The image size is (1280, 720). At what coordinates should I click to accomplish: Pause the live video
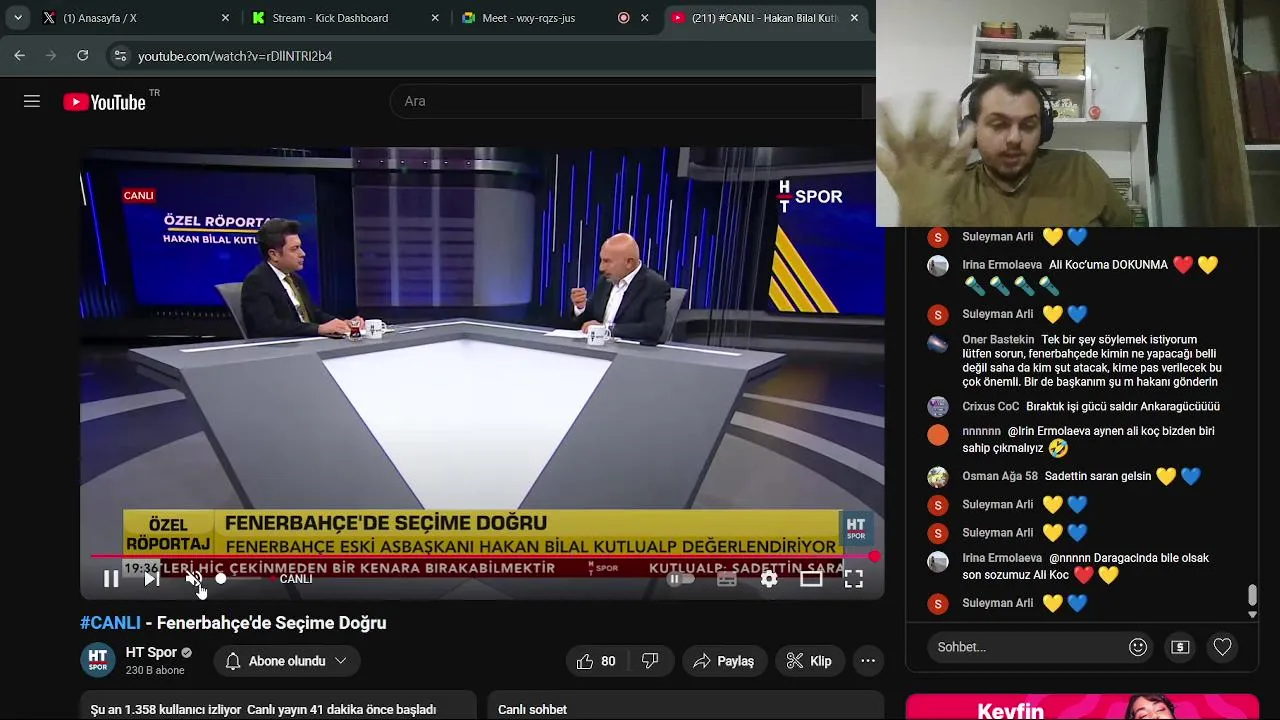[111, 579]
